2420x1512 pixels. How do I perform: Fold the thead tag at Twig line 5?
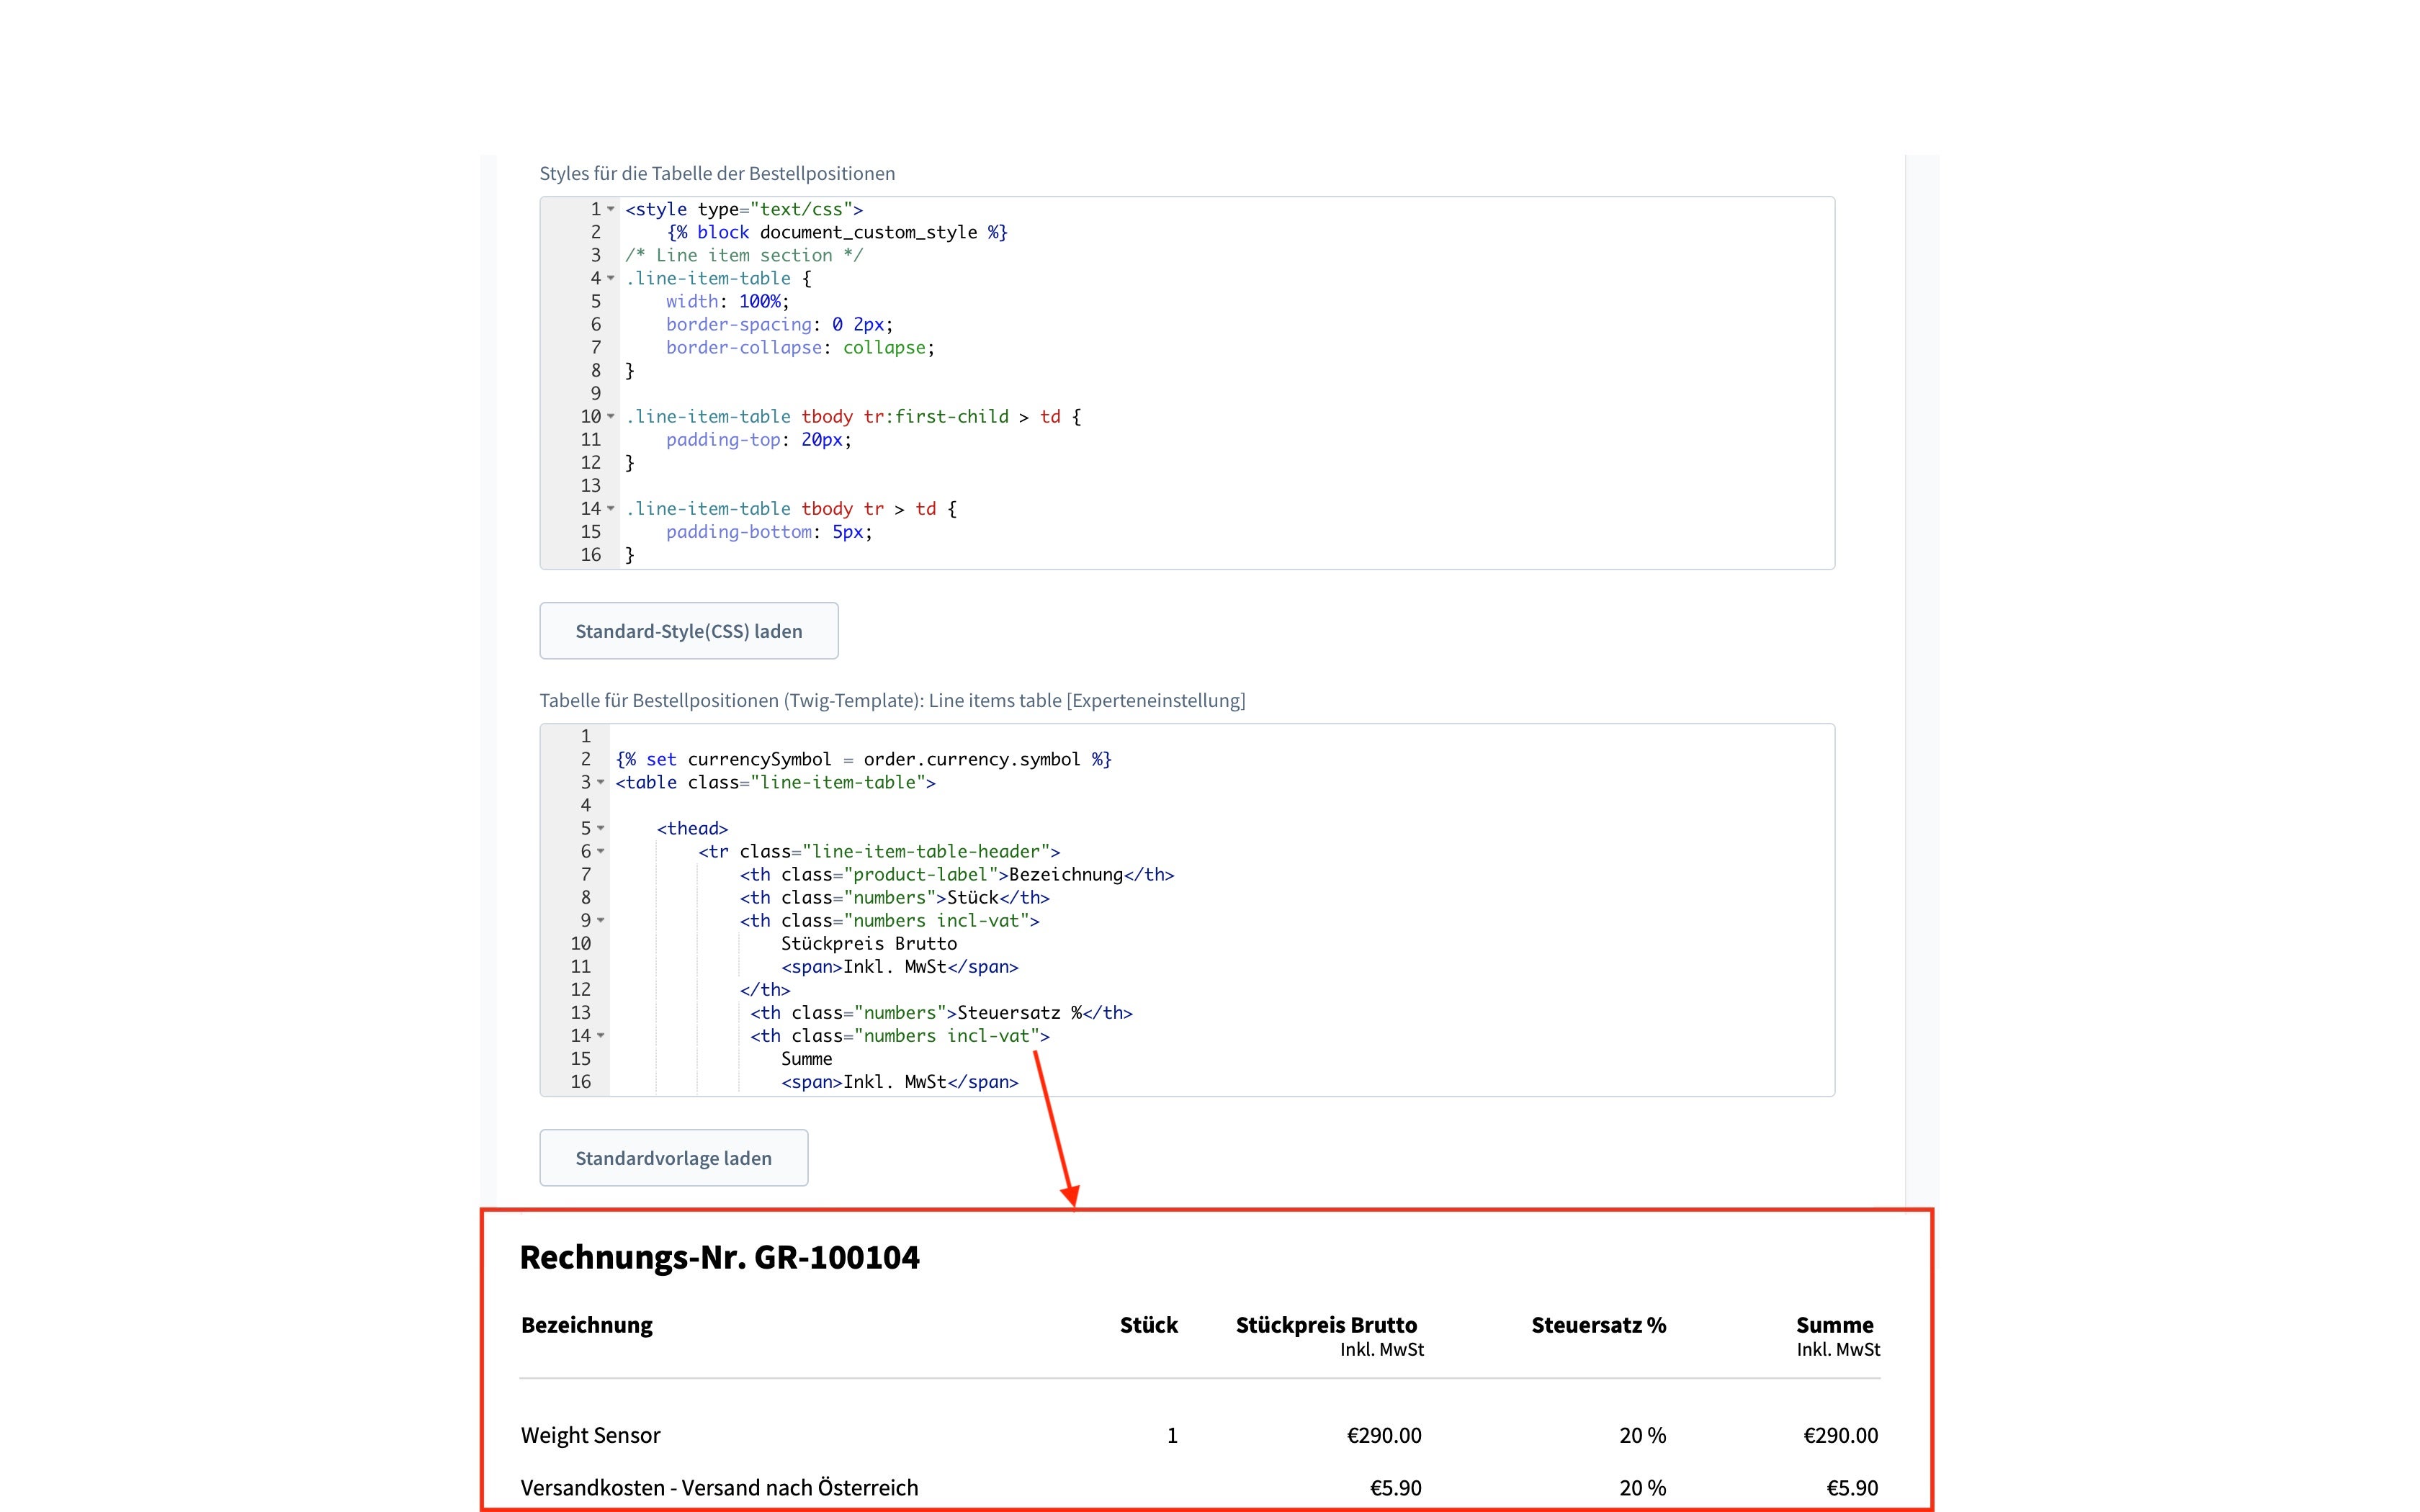coord(601,828)
